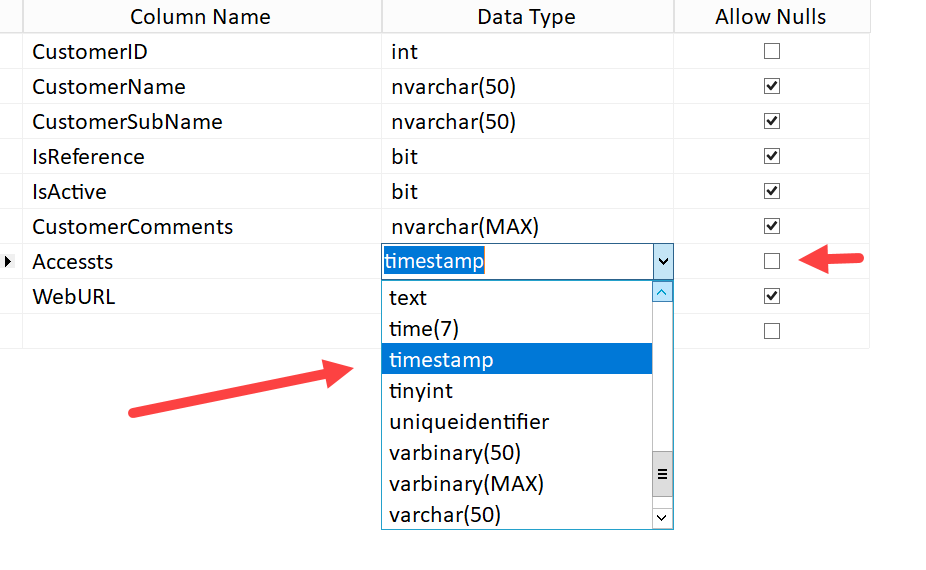Click the Data Type column header
The width and height of the screenshot is (926, 570).
[527, 17]
